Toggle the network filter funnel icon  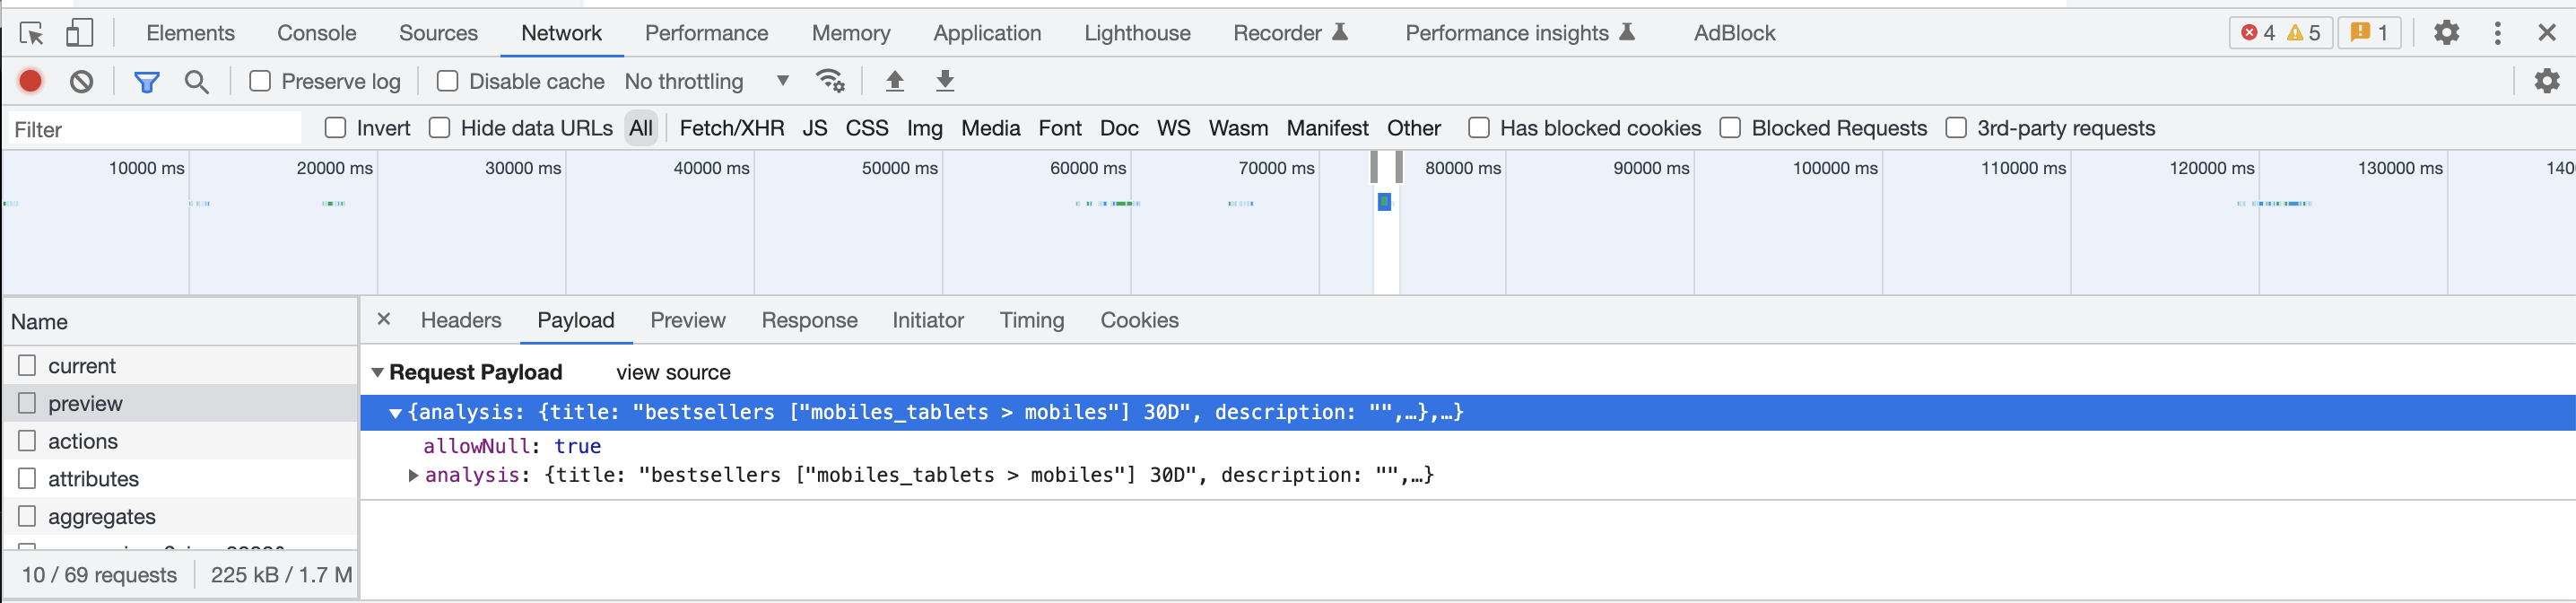[x=147, y=82]
